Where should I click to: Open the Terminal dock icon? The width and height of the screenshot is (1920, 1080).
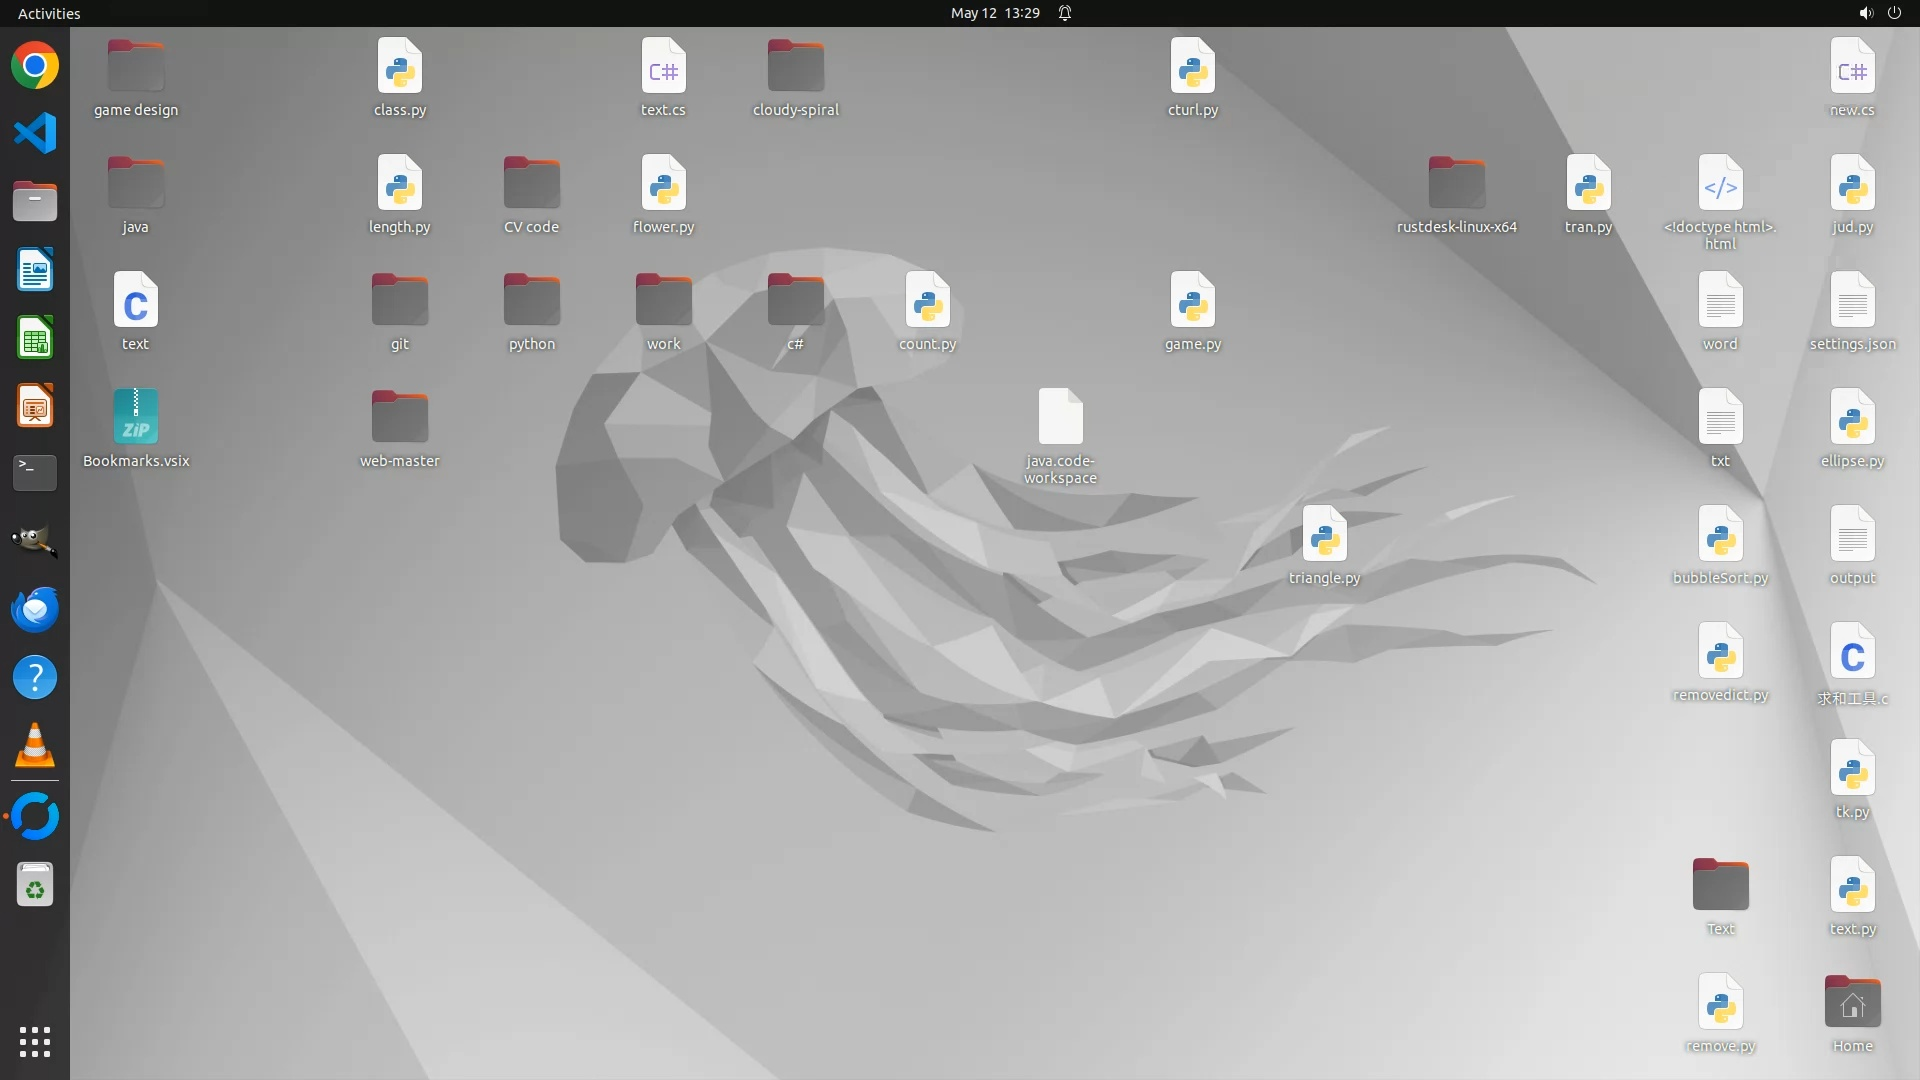(x=35, y=472)
